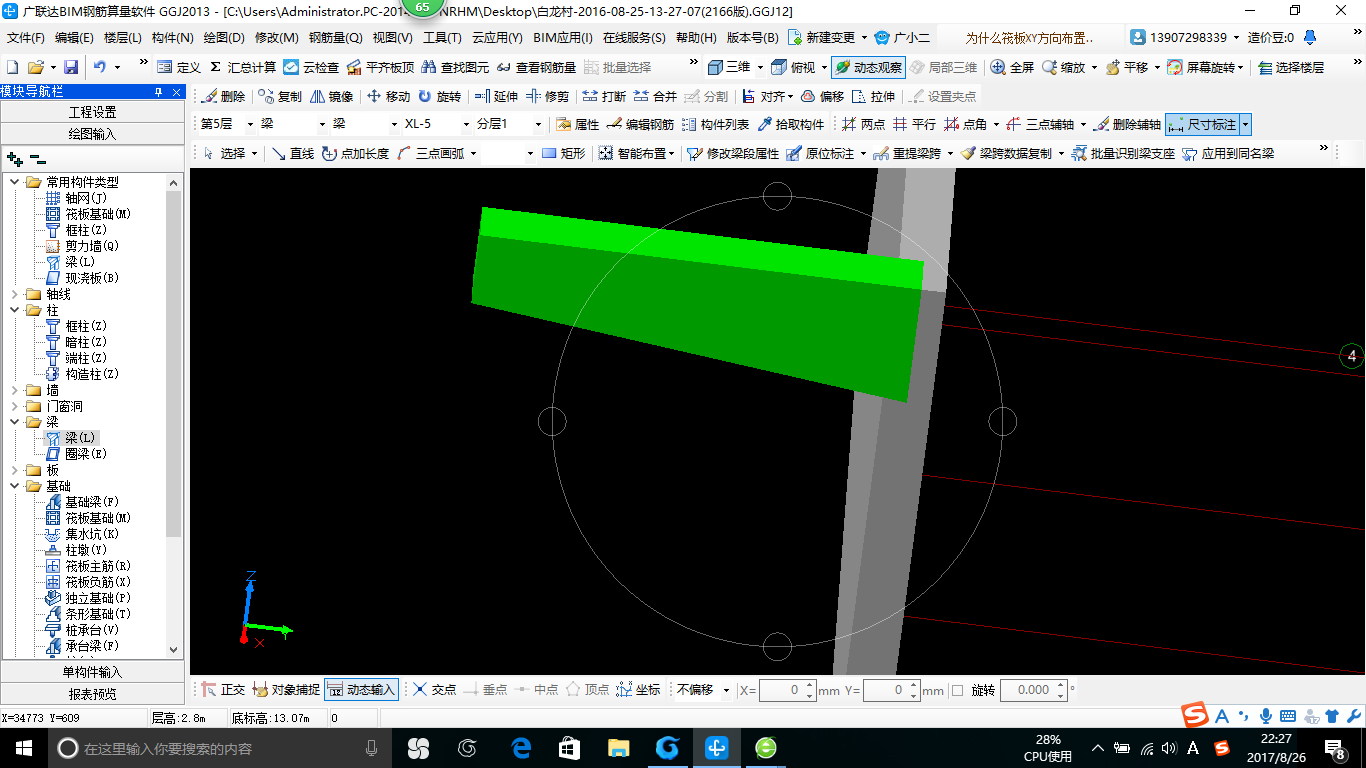Select the 修剪 (trim) tool
Viewport: 1366px width, 768px height.
coord(547,97)
